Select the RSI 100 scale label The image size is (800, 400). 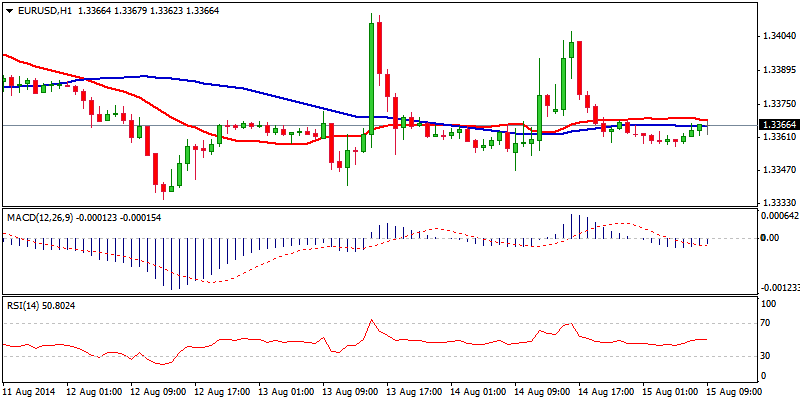(x=768, y=304)
